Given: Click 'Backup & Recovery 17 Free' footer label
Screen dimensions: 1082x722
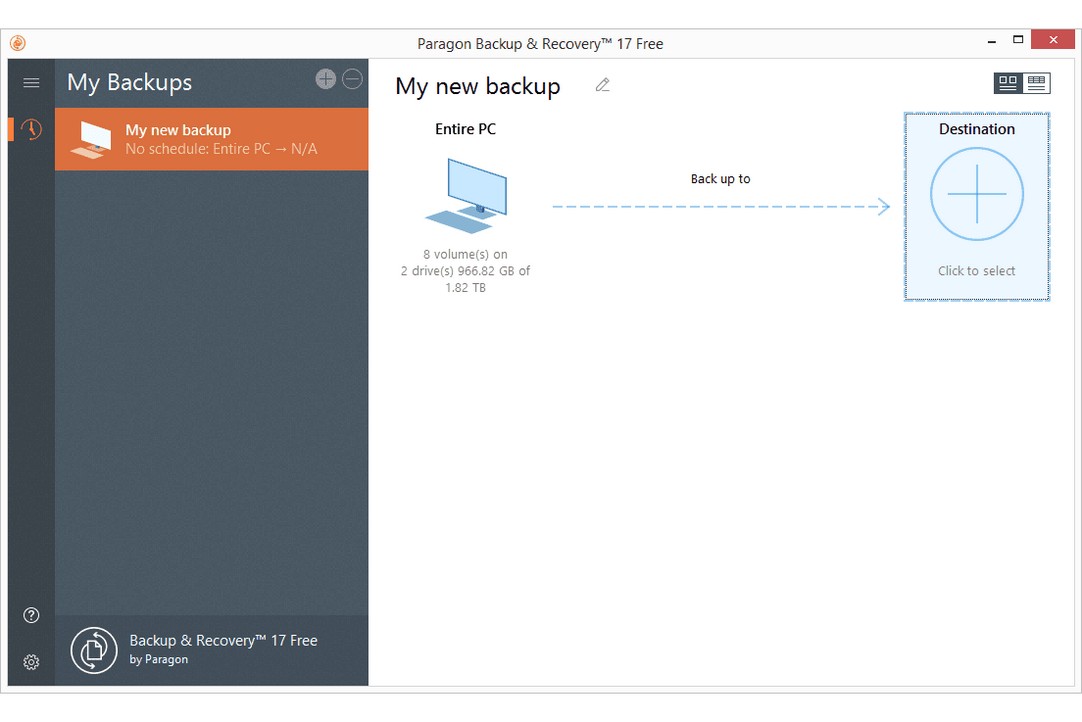Looking at the screenshot, I should tap(224, 641).
